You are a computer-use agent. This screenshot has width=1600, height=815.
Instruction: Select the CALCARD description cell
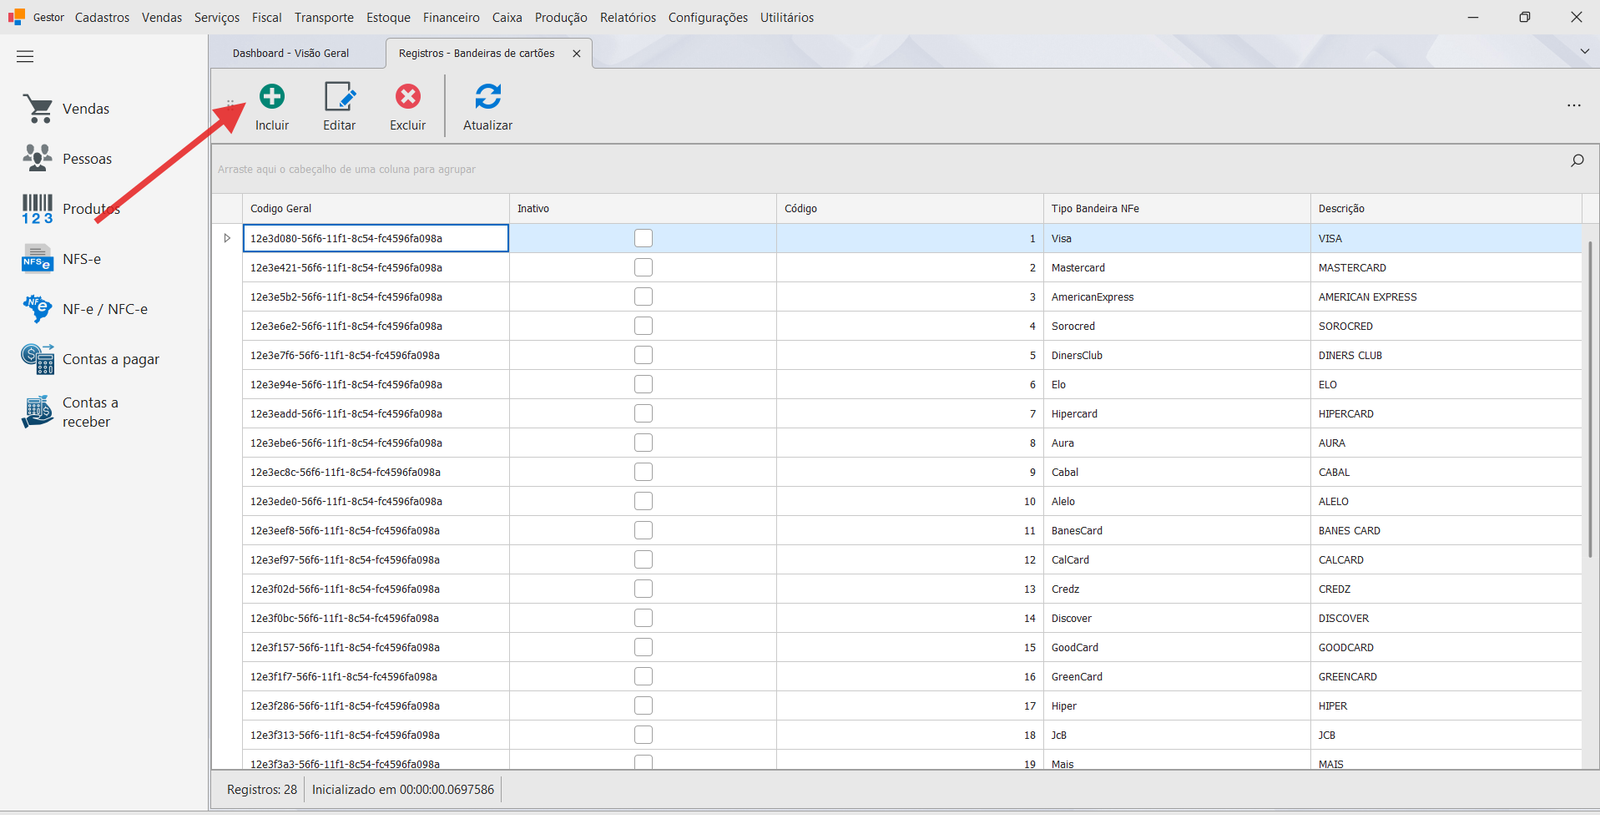click(1446, 560)
